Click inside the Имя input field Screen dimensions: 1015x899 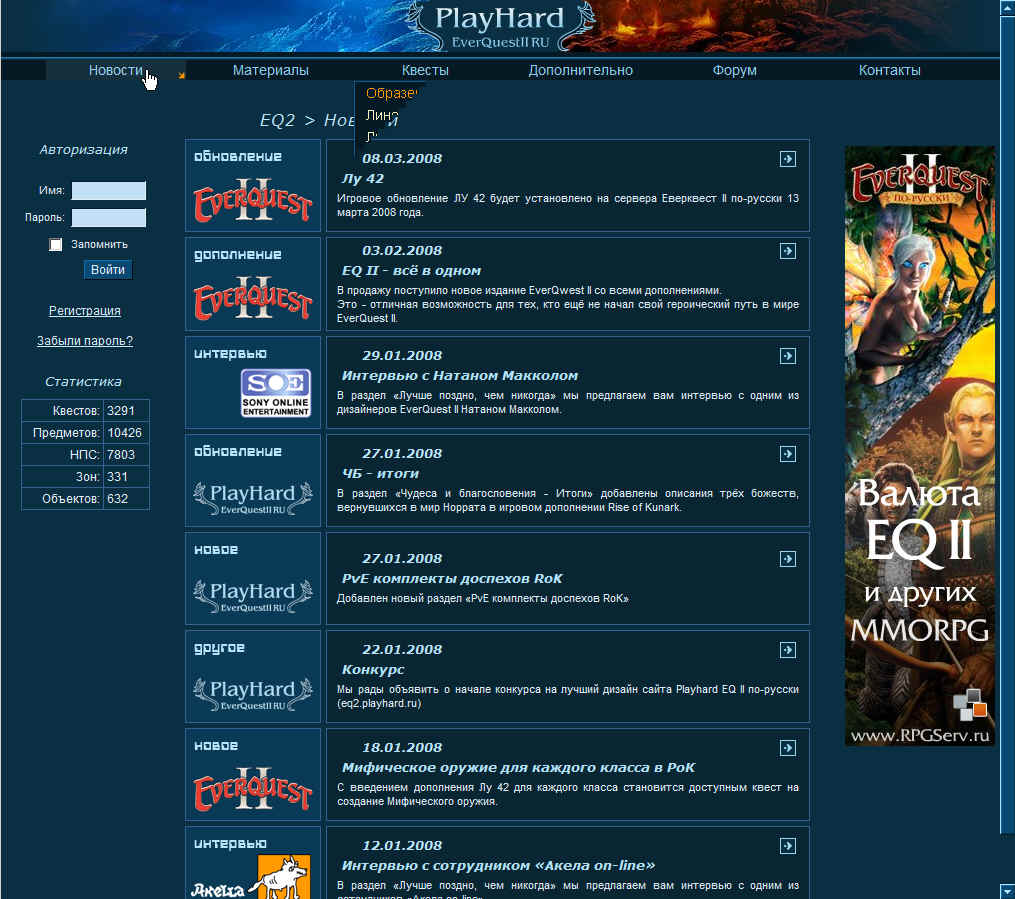pyautogui.click(x=109, y=190)
